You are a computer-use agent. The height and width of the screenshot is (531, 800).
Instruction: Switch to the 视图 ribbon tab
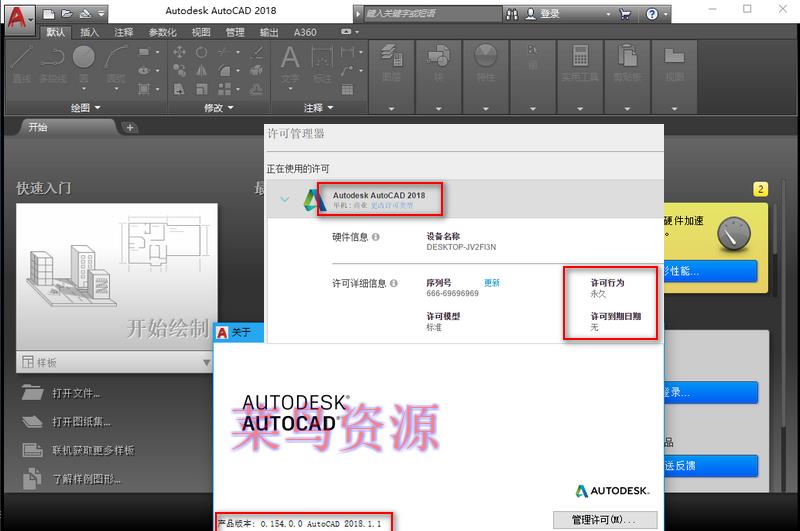201,32
